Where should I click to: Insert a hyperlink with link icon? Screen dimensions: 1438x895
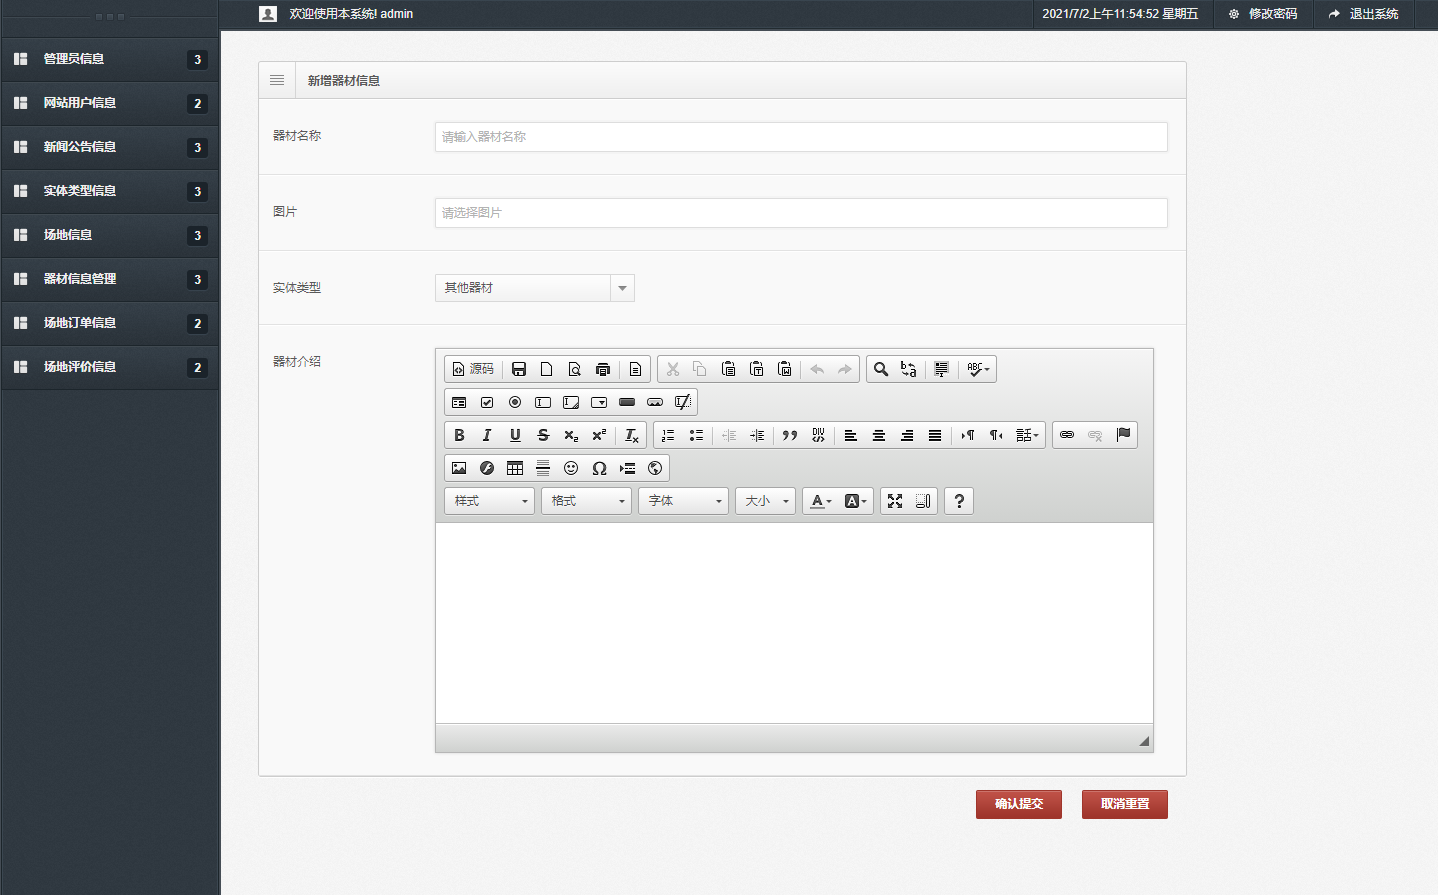[1067, 435]
